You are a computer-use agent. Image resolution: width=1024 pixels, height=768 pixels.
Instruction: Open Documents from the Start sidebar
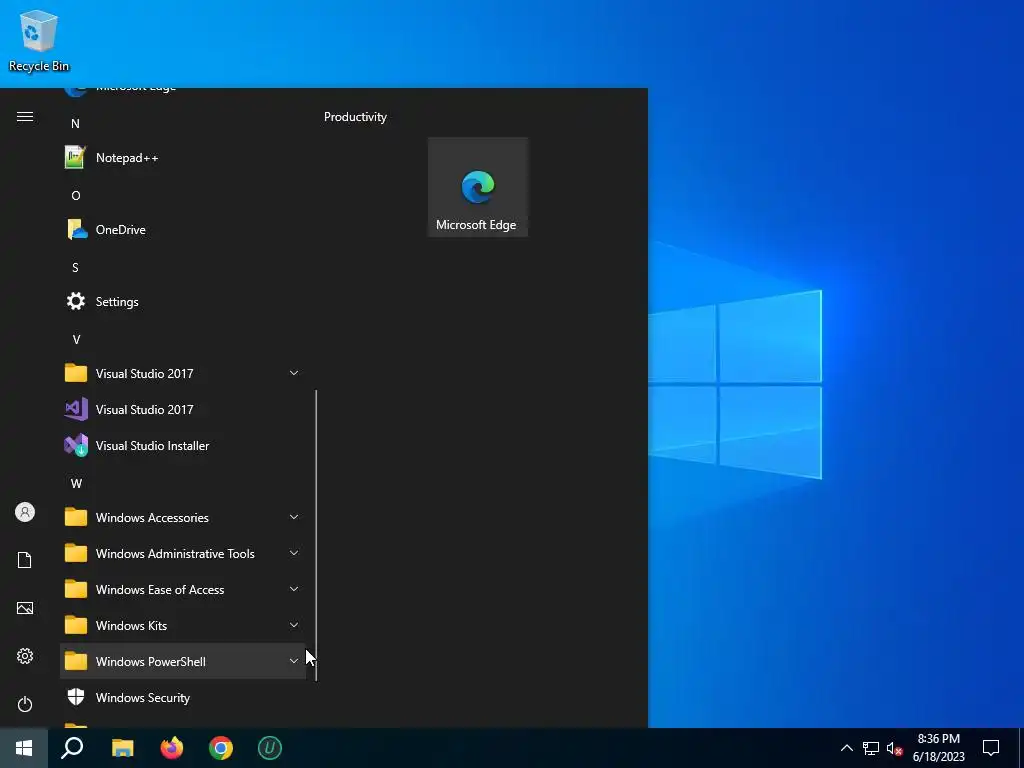[25, 560]
